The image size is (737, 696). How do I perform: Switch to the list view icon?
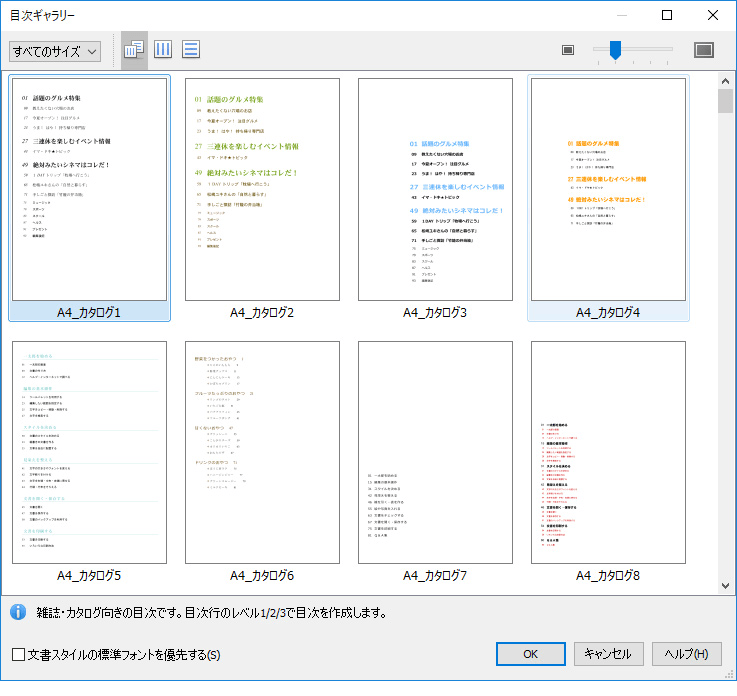coord(191,50)
